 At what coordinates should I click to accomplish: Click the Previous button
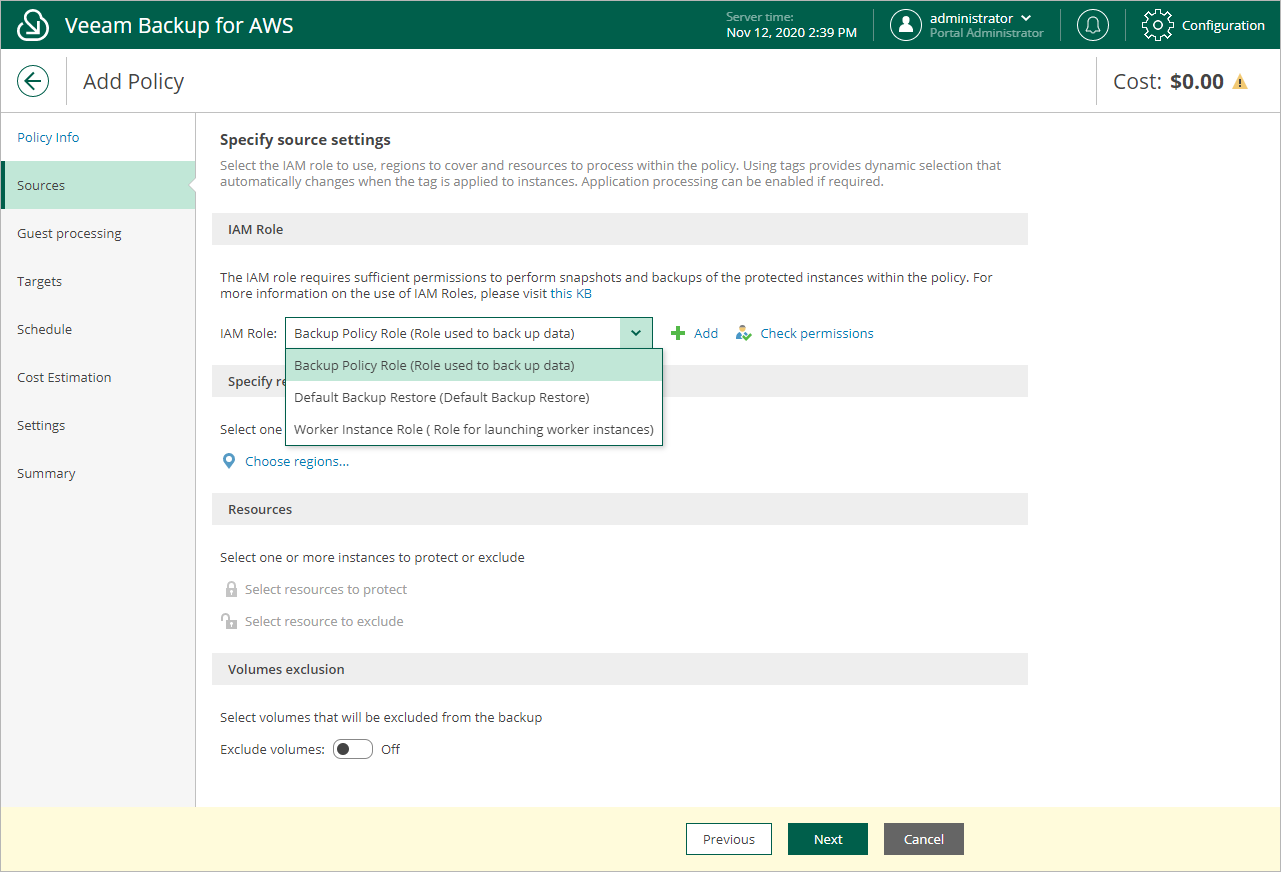[729, 839]
